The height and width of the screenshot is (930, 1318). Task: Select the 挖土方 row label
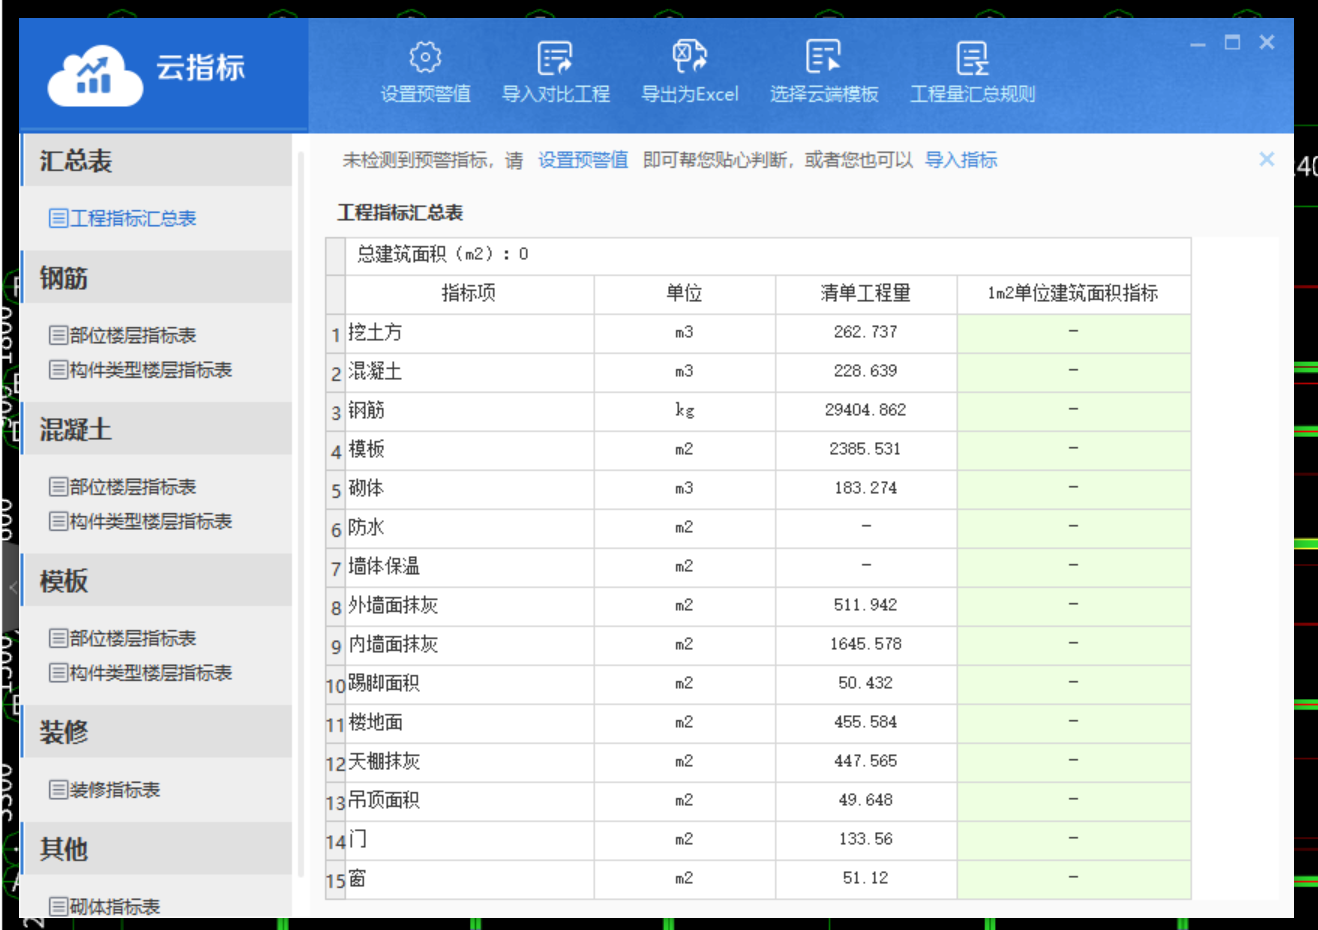coord(375,332)
